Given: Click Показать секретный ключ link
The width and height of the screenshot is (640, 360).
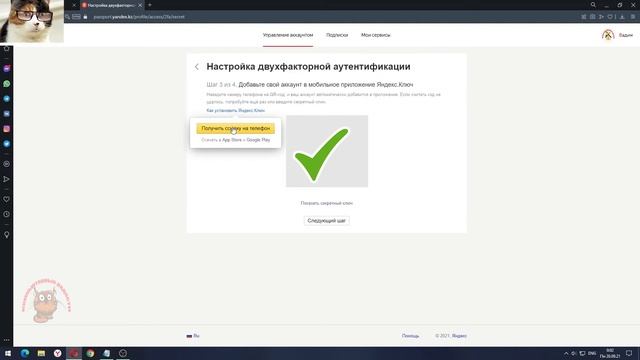Looking at the screenshot, I should pos(327,203).
